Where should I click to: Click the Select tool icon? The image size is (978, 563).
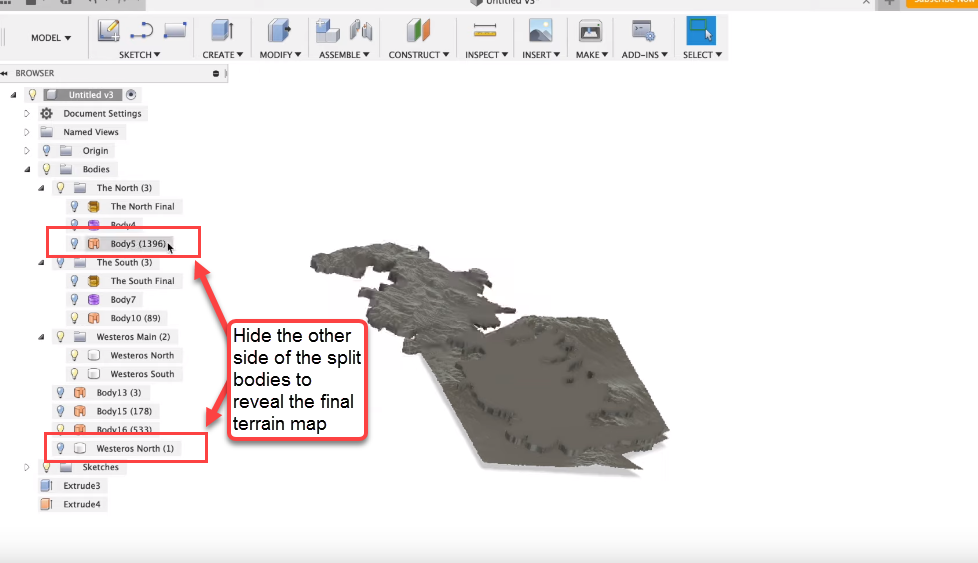click(x=701, y=31)
